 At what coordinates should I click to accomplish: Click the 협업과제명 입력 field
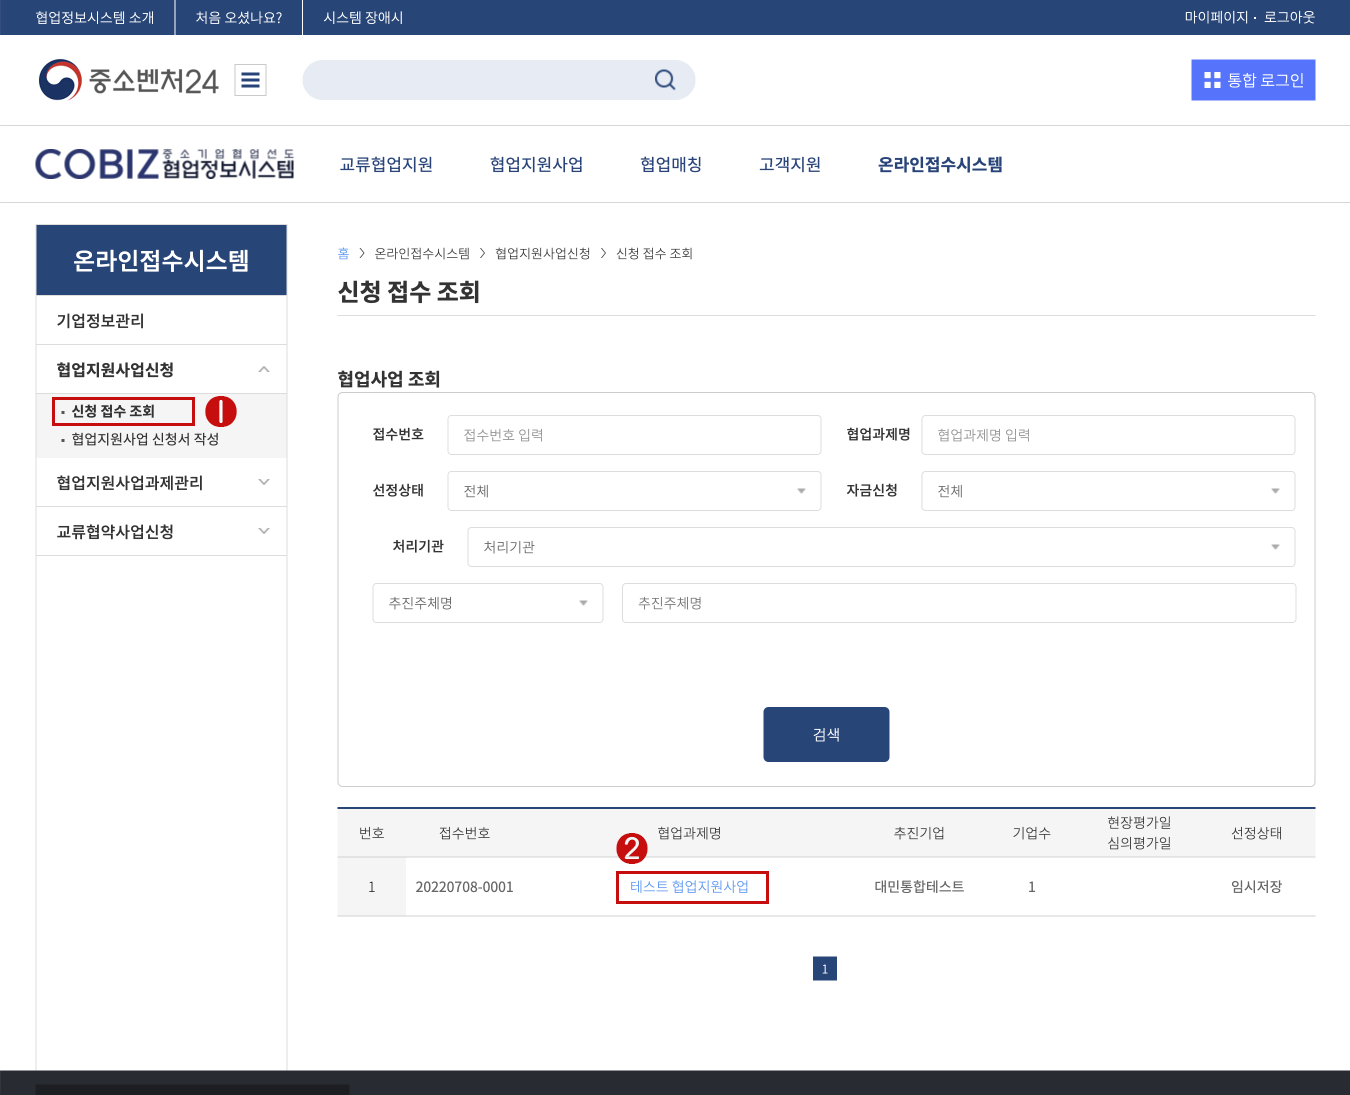coord(1108,435)
